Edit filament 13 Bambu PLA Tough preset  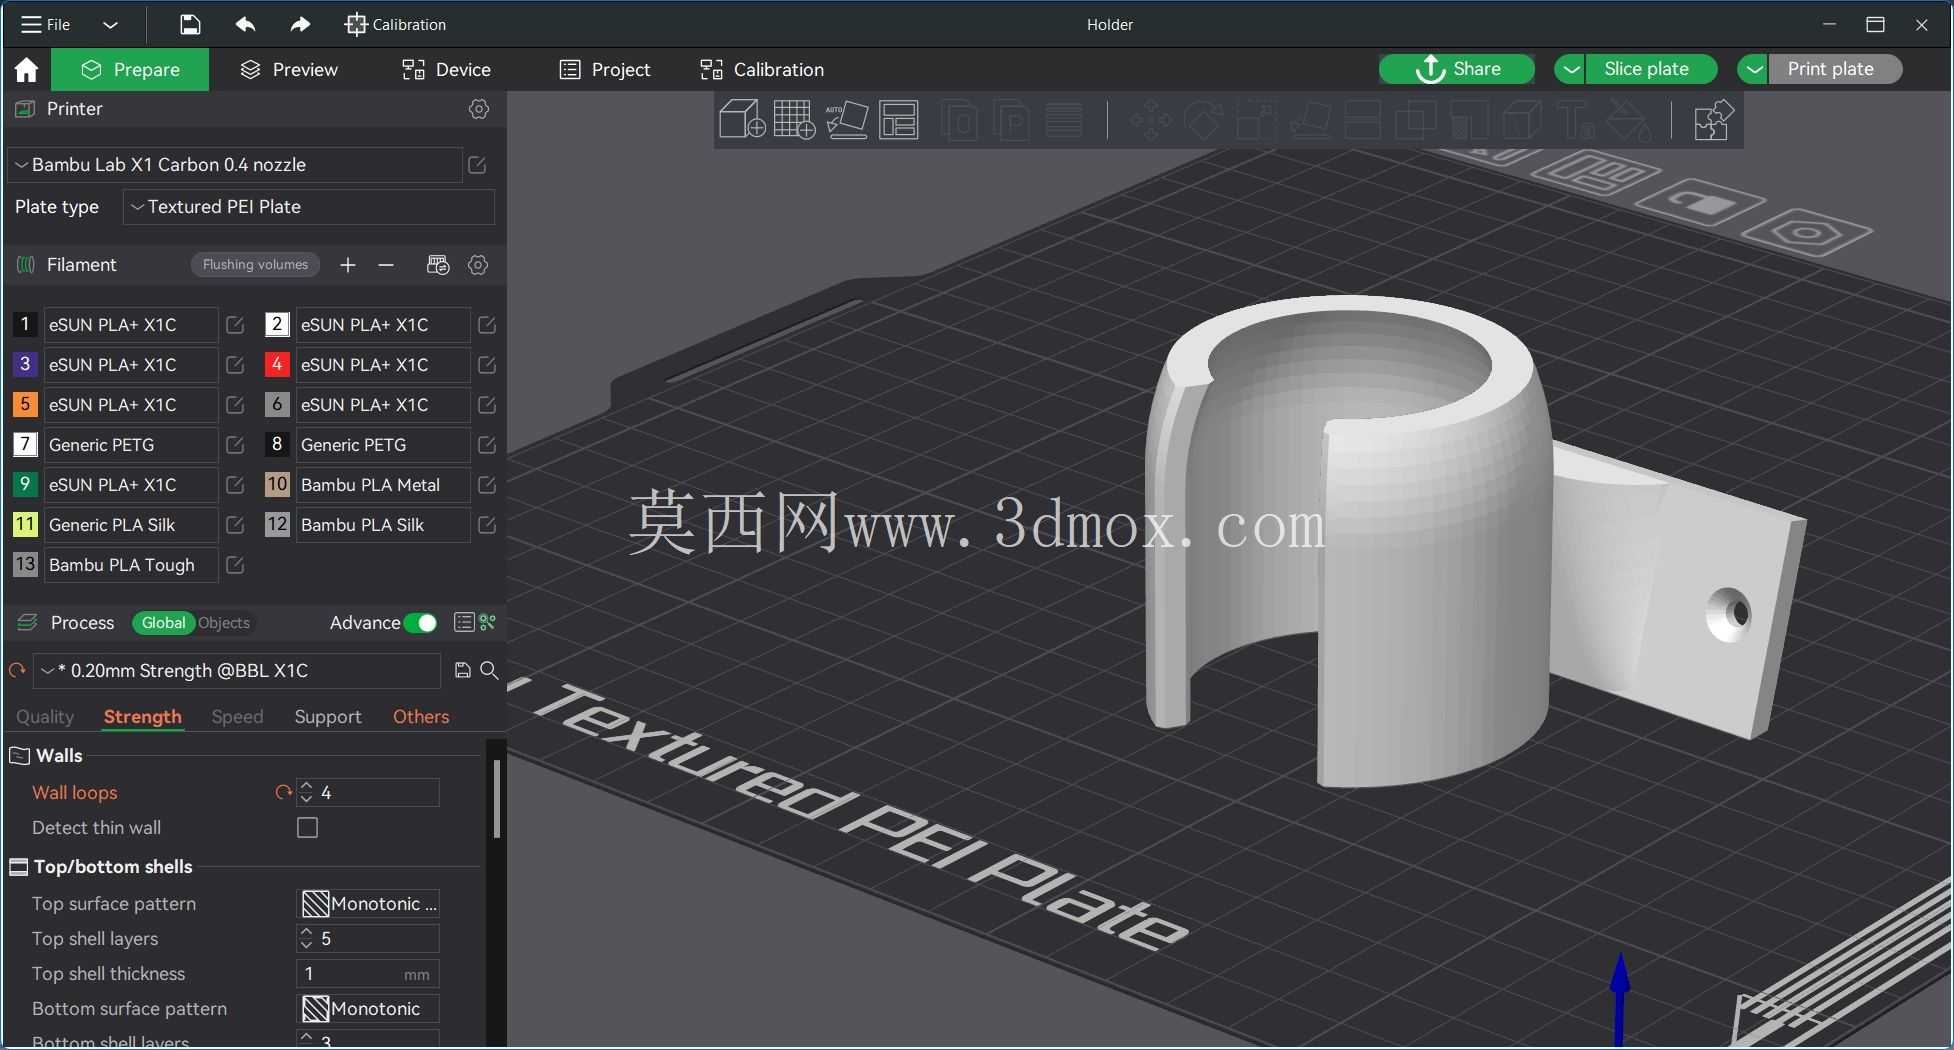tap(235, 565)
